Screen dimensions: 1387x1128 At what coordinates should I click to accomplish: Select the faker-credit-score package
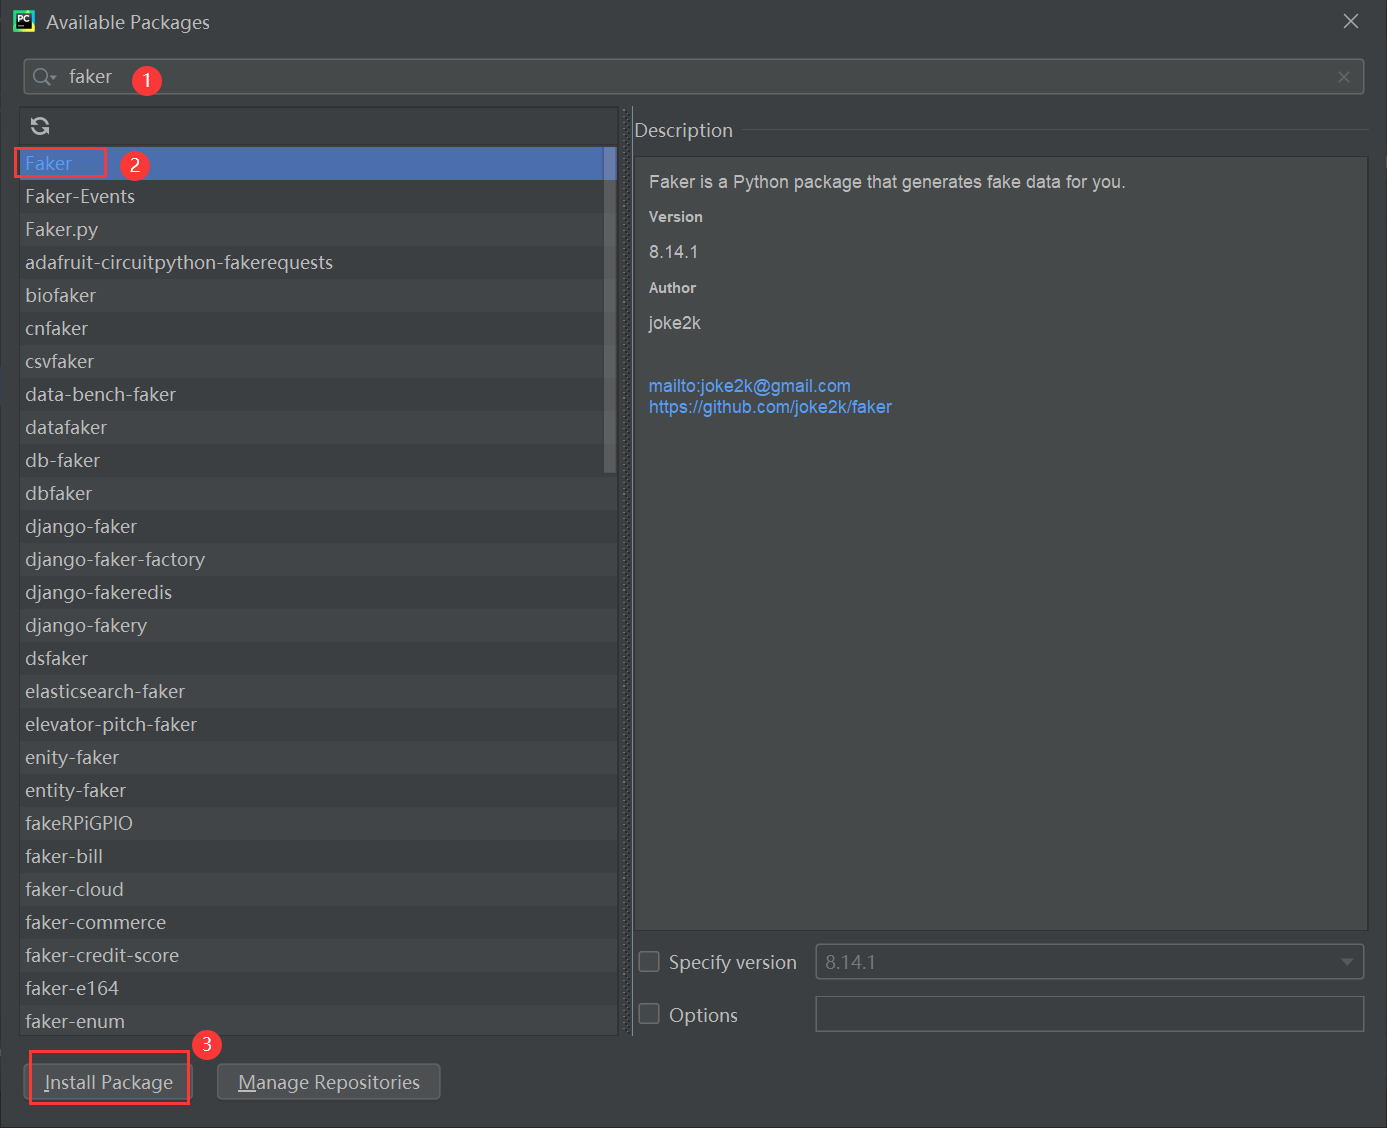point(318,956)
